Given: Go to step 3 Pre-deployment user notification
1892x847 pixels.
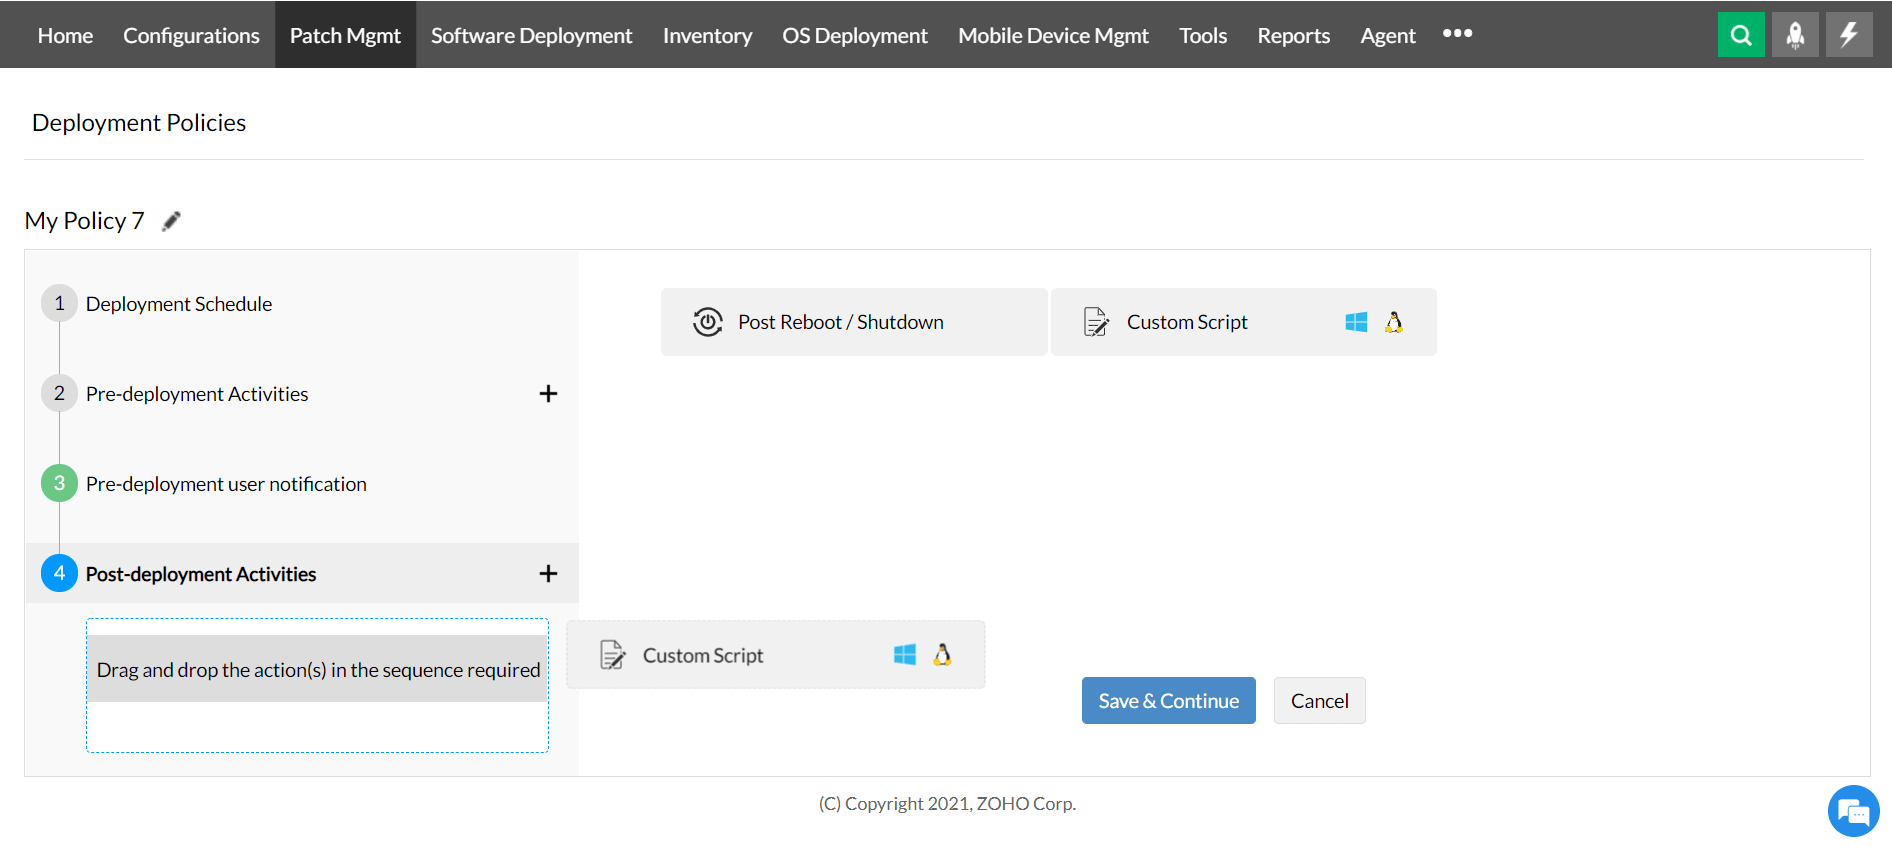Looking at the screenshot, I should coord(226,484).
